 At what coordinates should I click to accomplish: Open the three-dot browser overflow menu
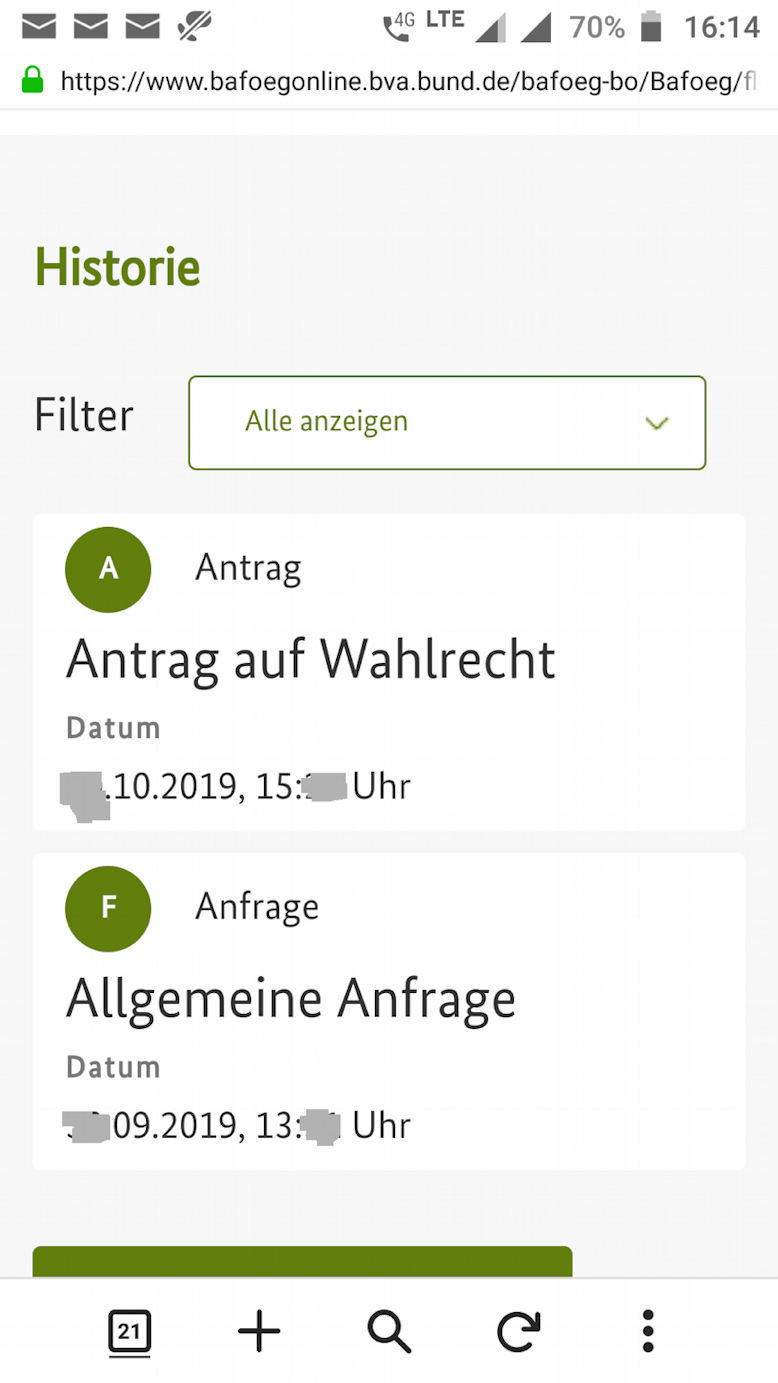tap(648, 1332)
